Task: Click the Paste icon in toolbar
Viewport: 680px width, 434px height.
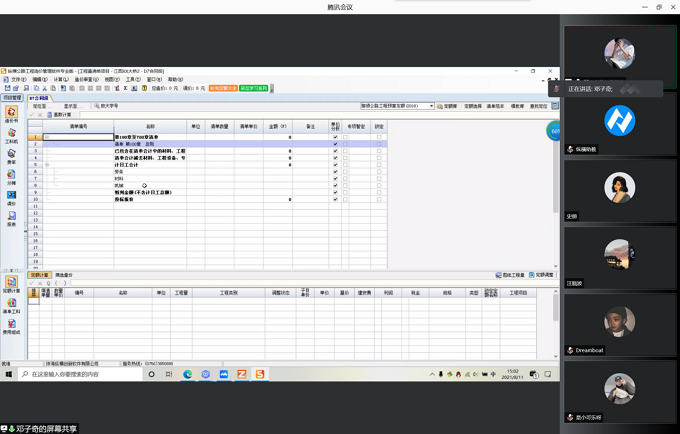Action: coord(52,88)
